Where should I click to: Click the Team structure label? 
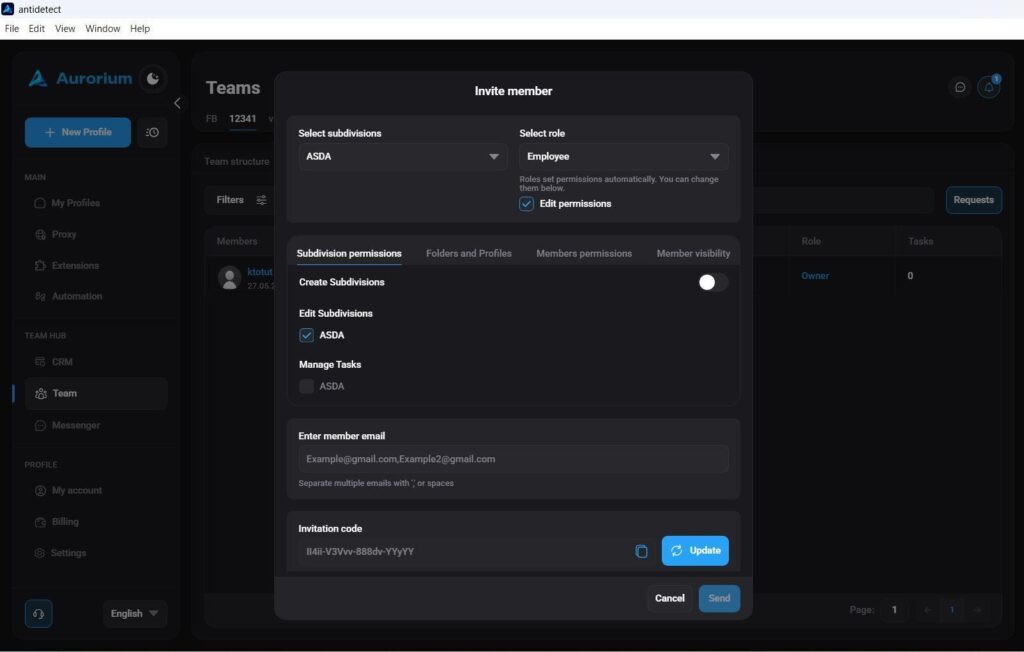click(x=236, y=161)
